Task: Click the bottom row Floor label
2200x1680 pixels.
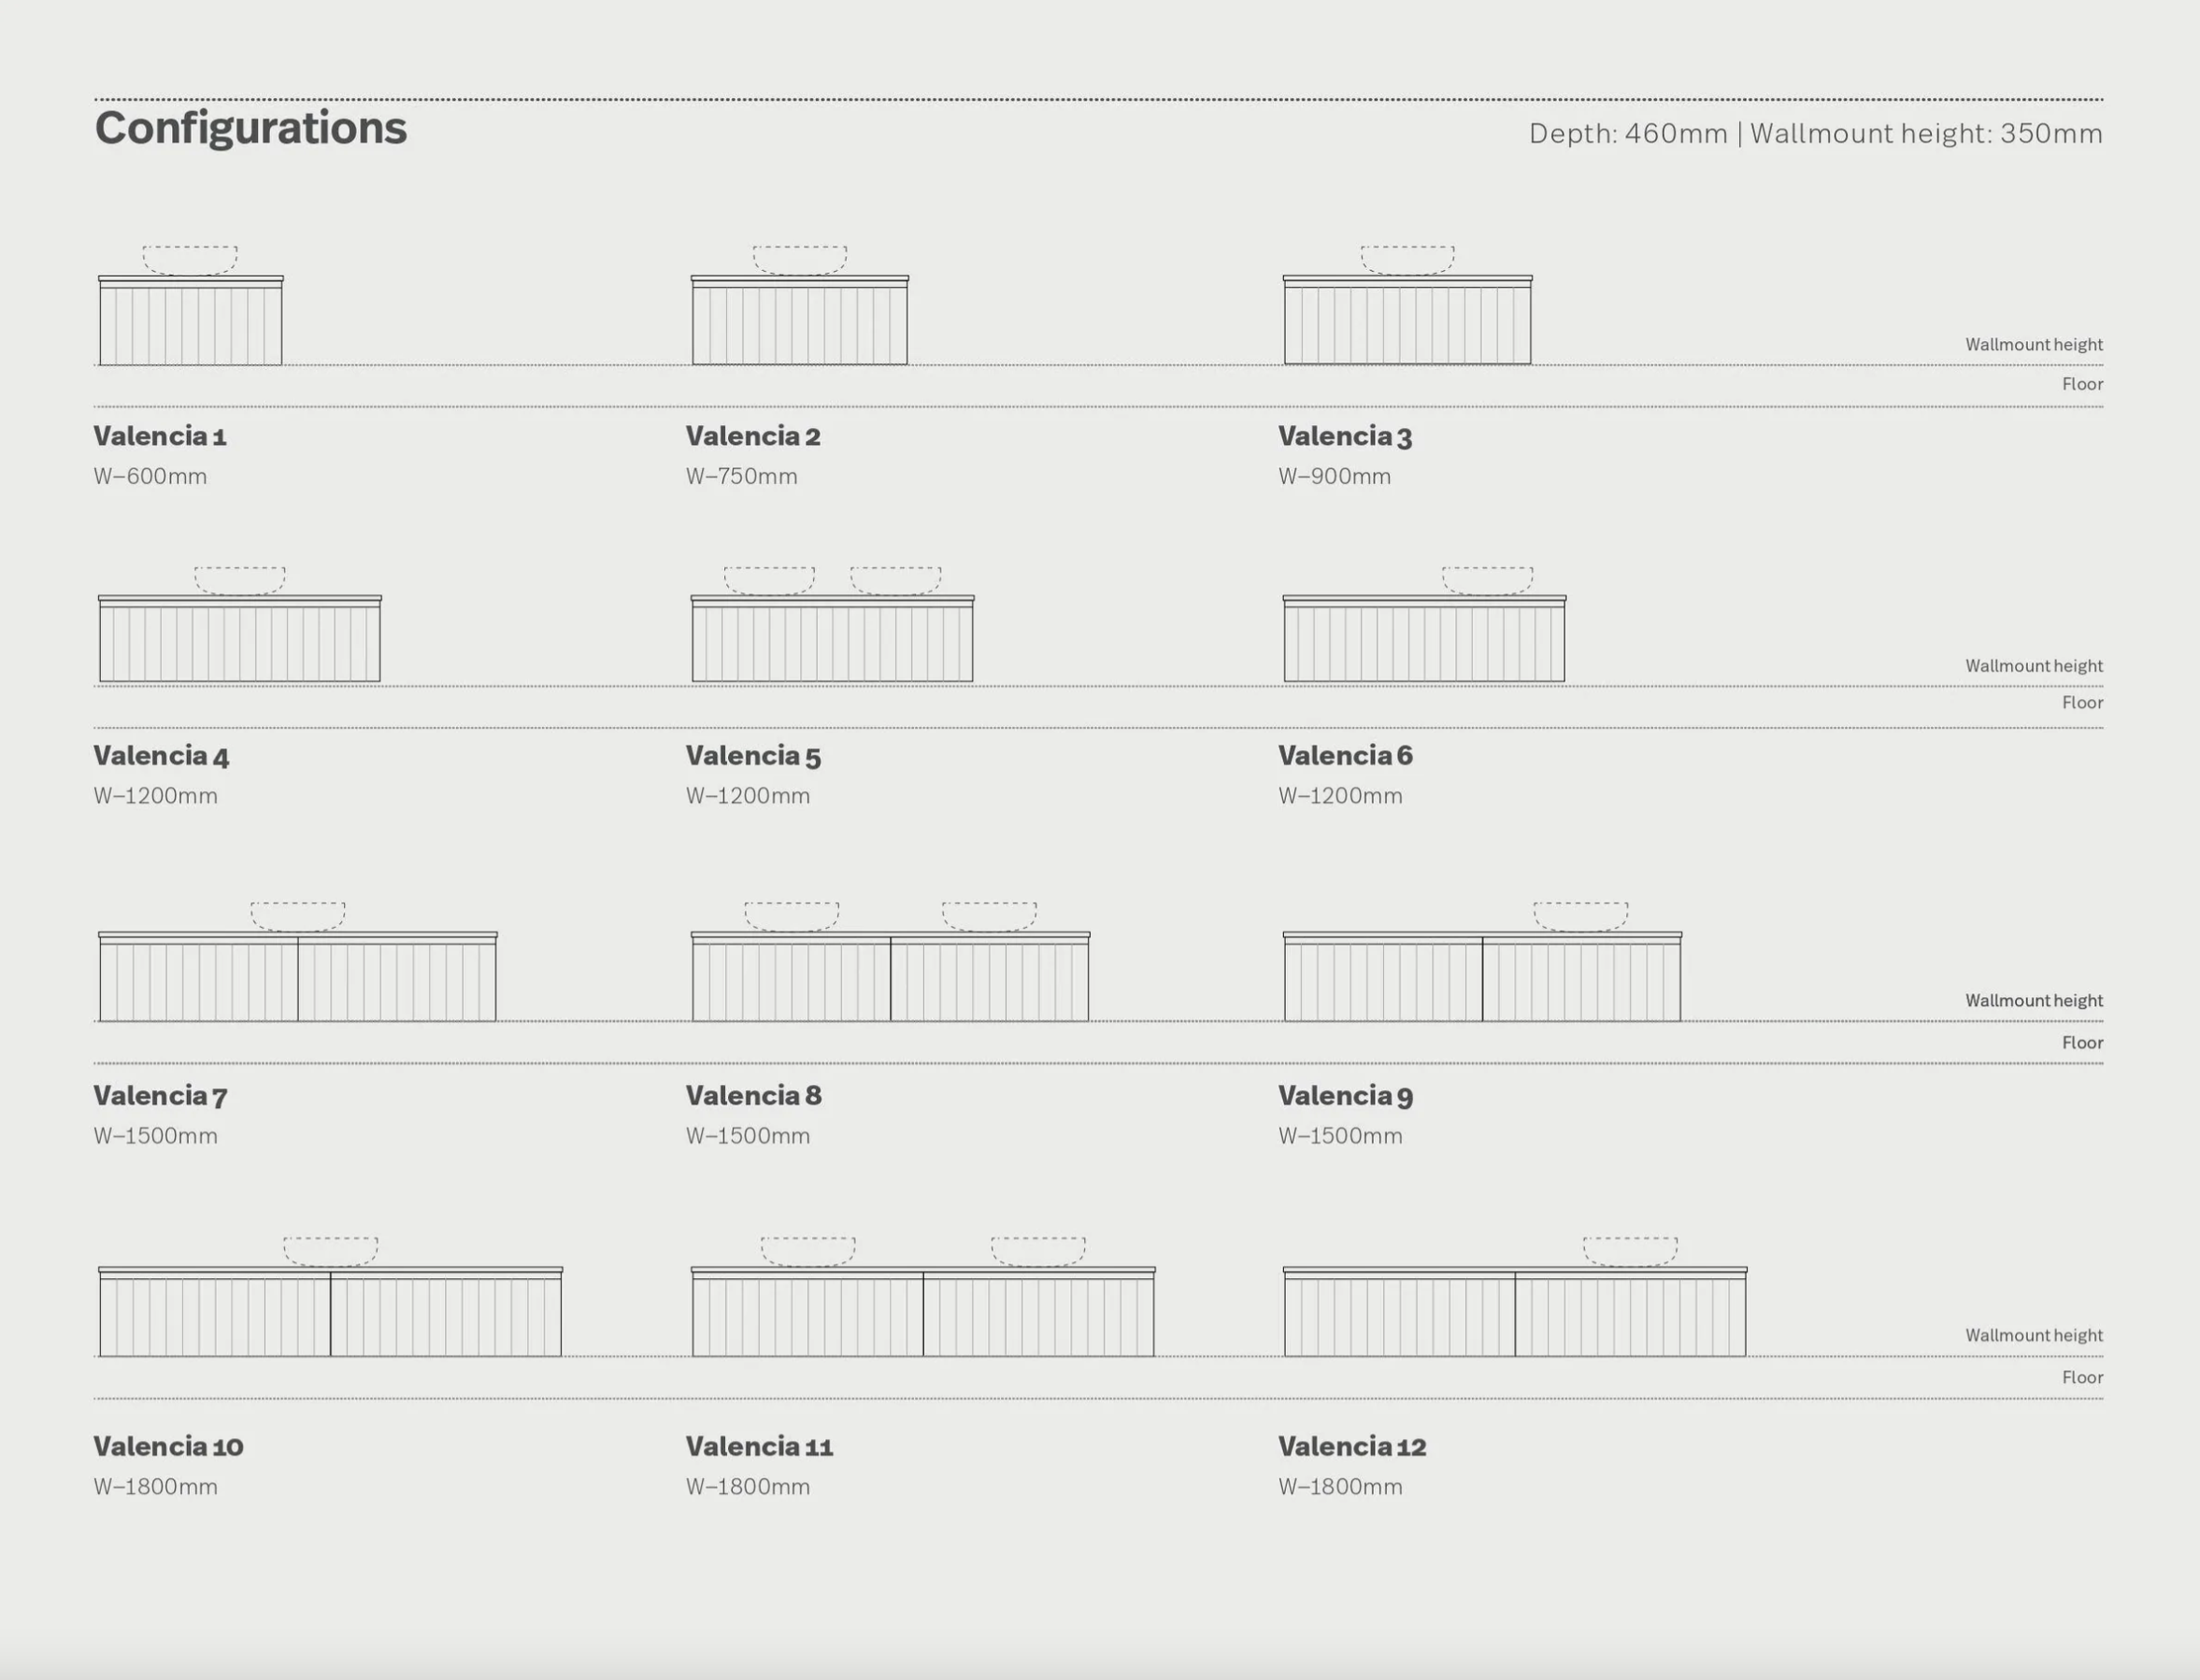Action: [x=2082, y=1378]
